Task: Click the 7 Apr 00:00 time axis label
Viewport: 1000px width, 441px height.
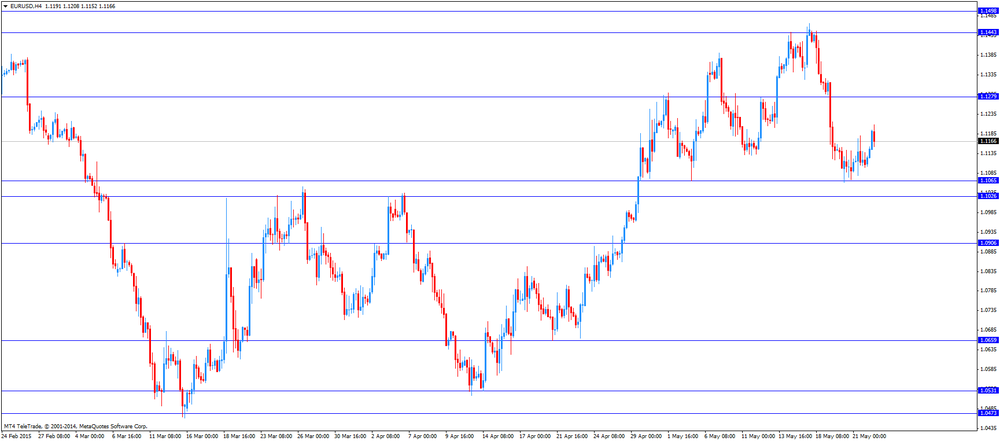Action: (x=420, y=437)
